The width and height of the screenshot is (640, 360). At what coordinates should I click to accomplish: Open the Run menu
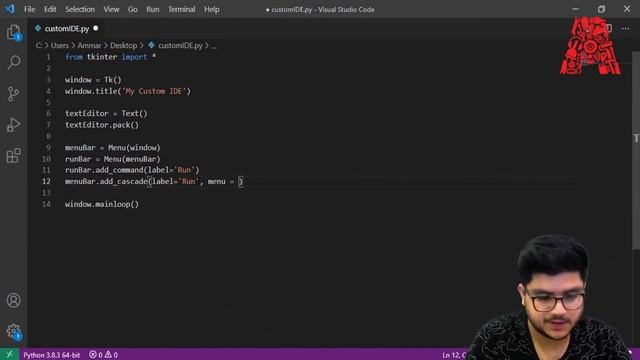pyautogui.click(x=153, y=9)
